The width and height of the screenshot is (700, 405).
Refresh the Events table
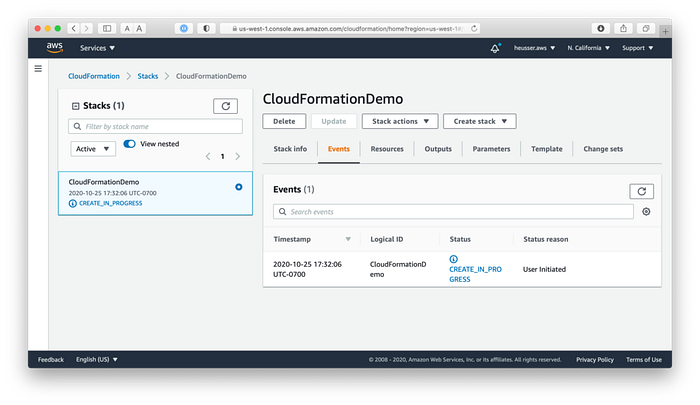pyautogui.click(x=642, y=191)
